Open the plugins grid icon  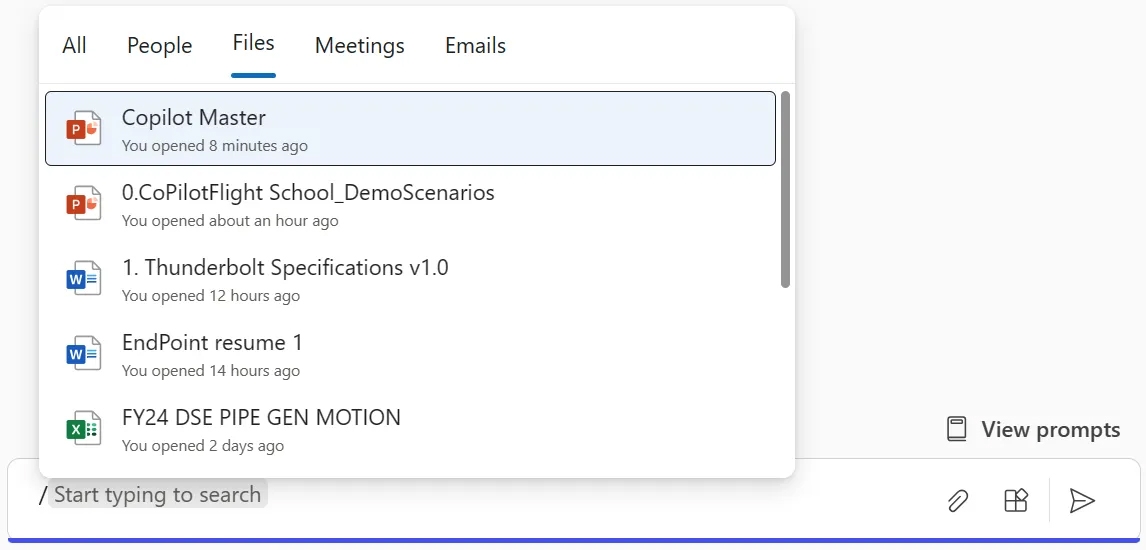(x=1016, y=500)
